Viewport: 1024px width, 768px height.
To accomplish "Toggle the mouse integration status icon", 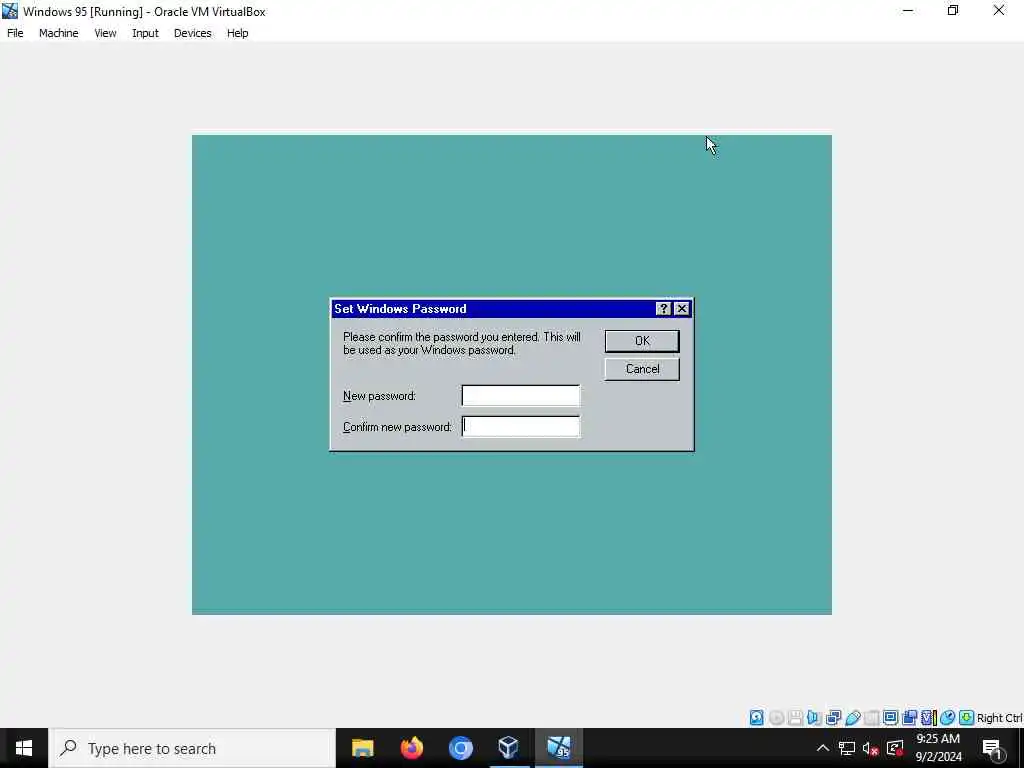I will click(x=948, y=718).
